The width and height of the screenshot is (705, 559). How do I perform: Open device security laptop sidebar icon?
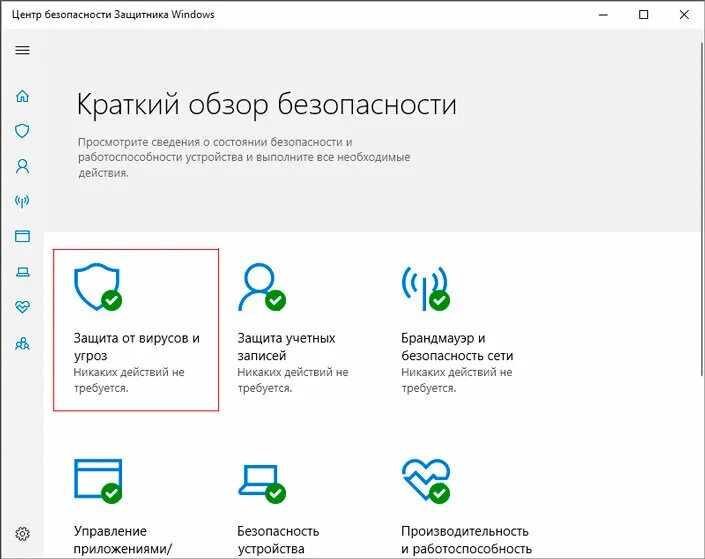[22, 272]
